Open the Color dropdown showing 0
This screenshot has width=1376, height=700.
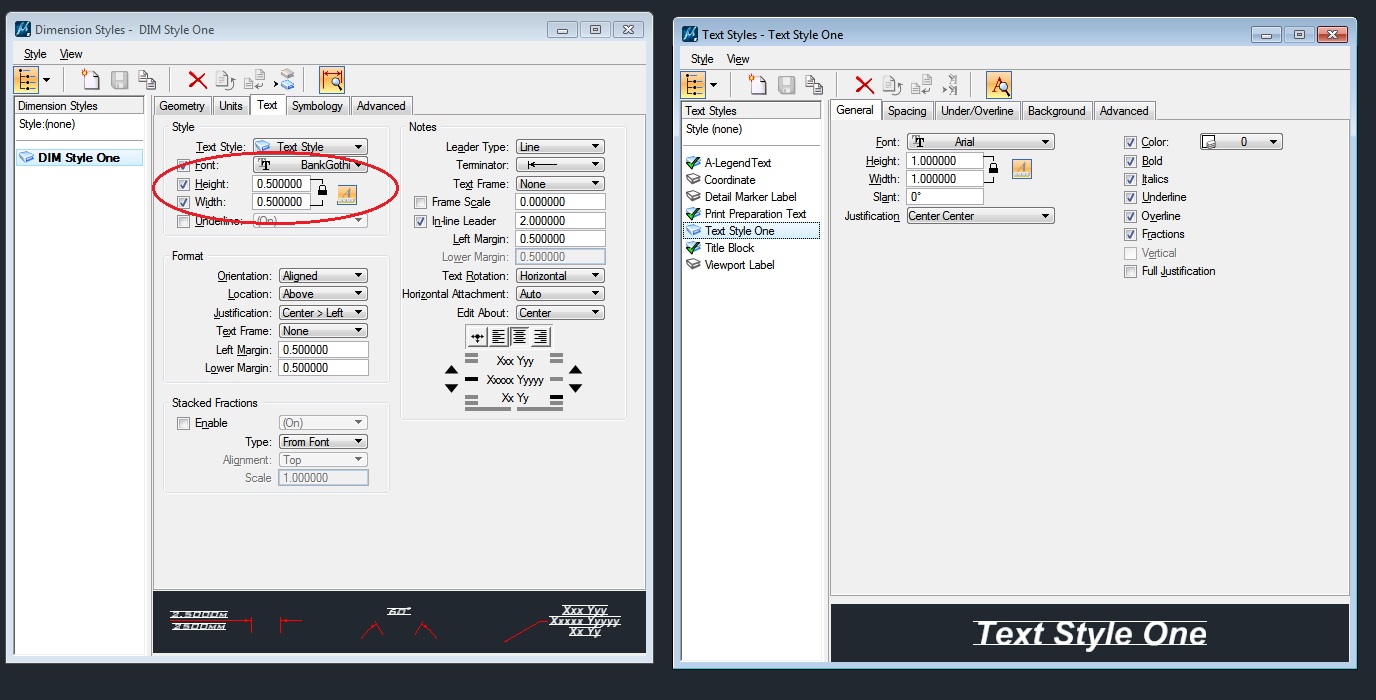(1241, 142)
